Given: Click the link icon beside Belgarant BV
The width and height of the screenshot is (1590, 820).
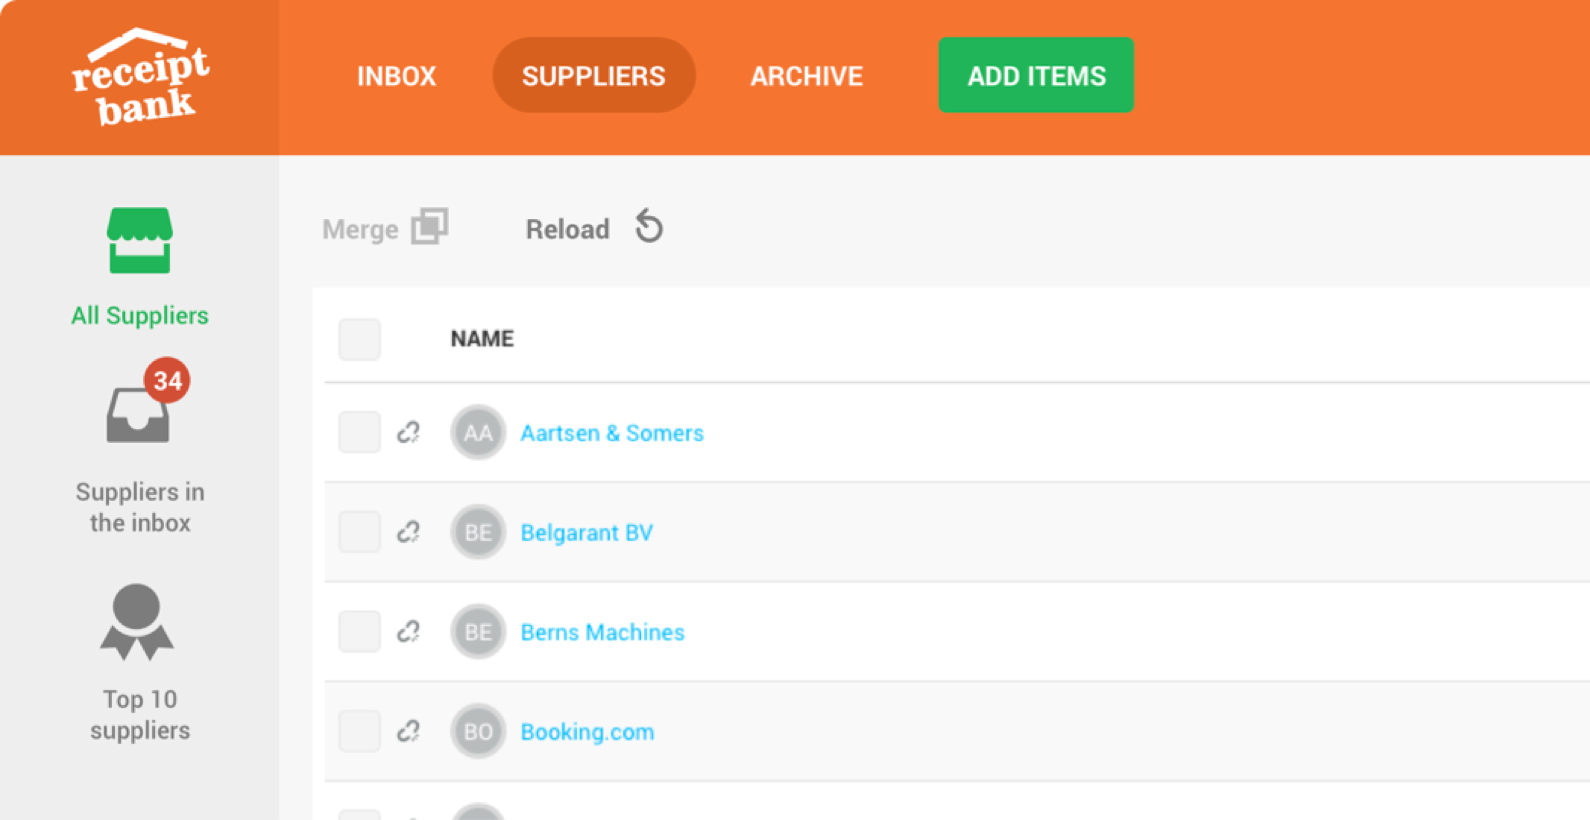Looking at the screenshot, I should pyautogui.click(x=408, y=532).
